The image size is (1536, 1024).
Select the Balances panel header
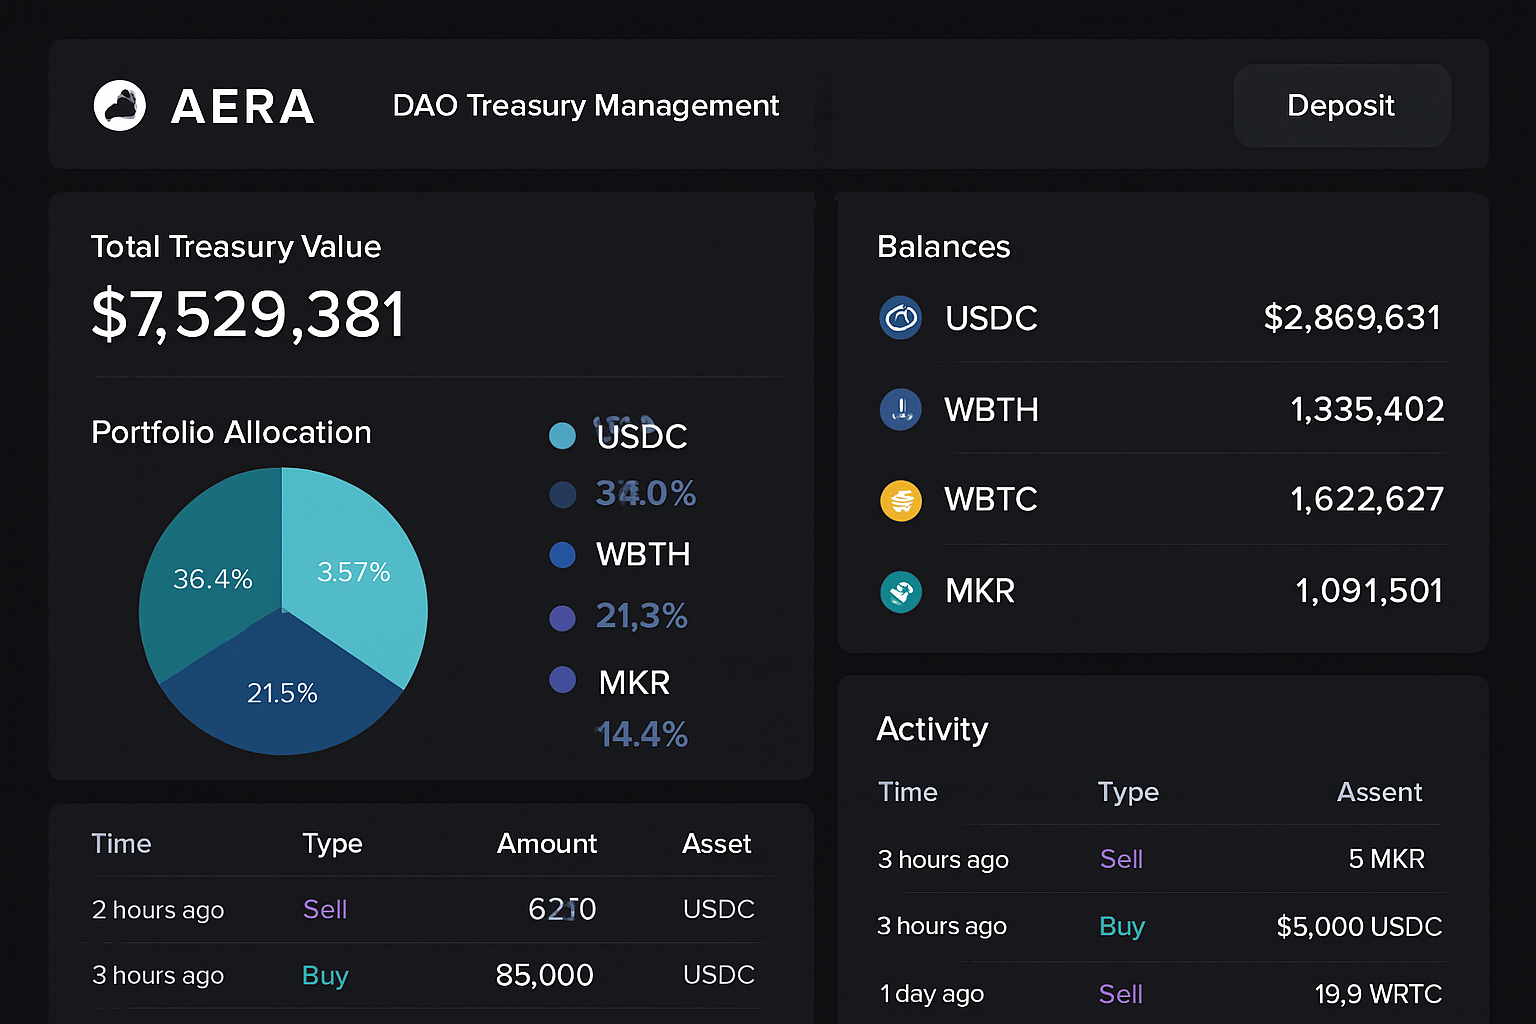pyautogui.click(x=943, y=246)
